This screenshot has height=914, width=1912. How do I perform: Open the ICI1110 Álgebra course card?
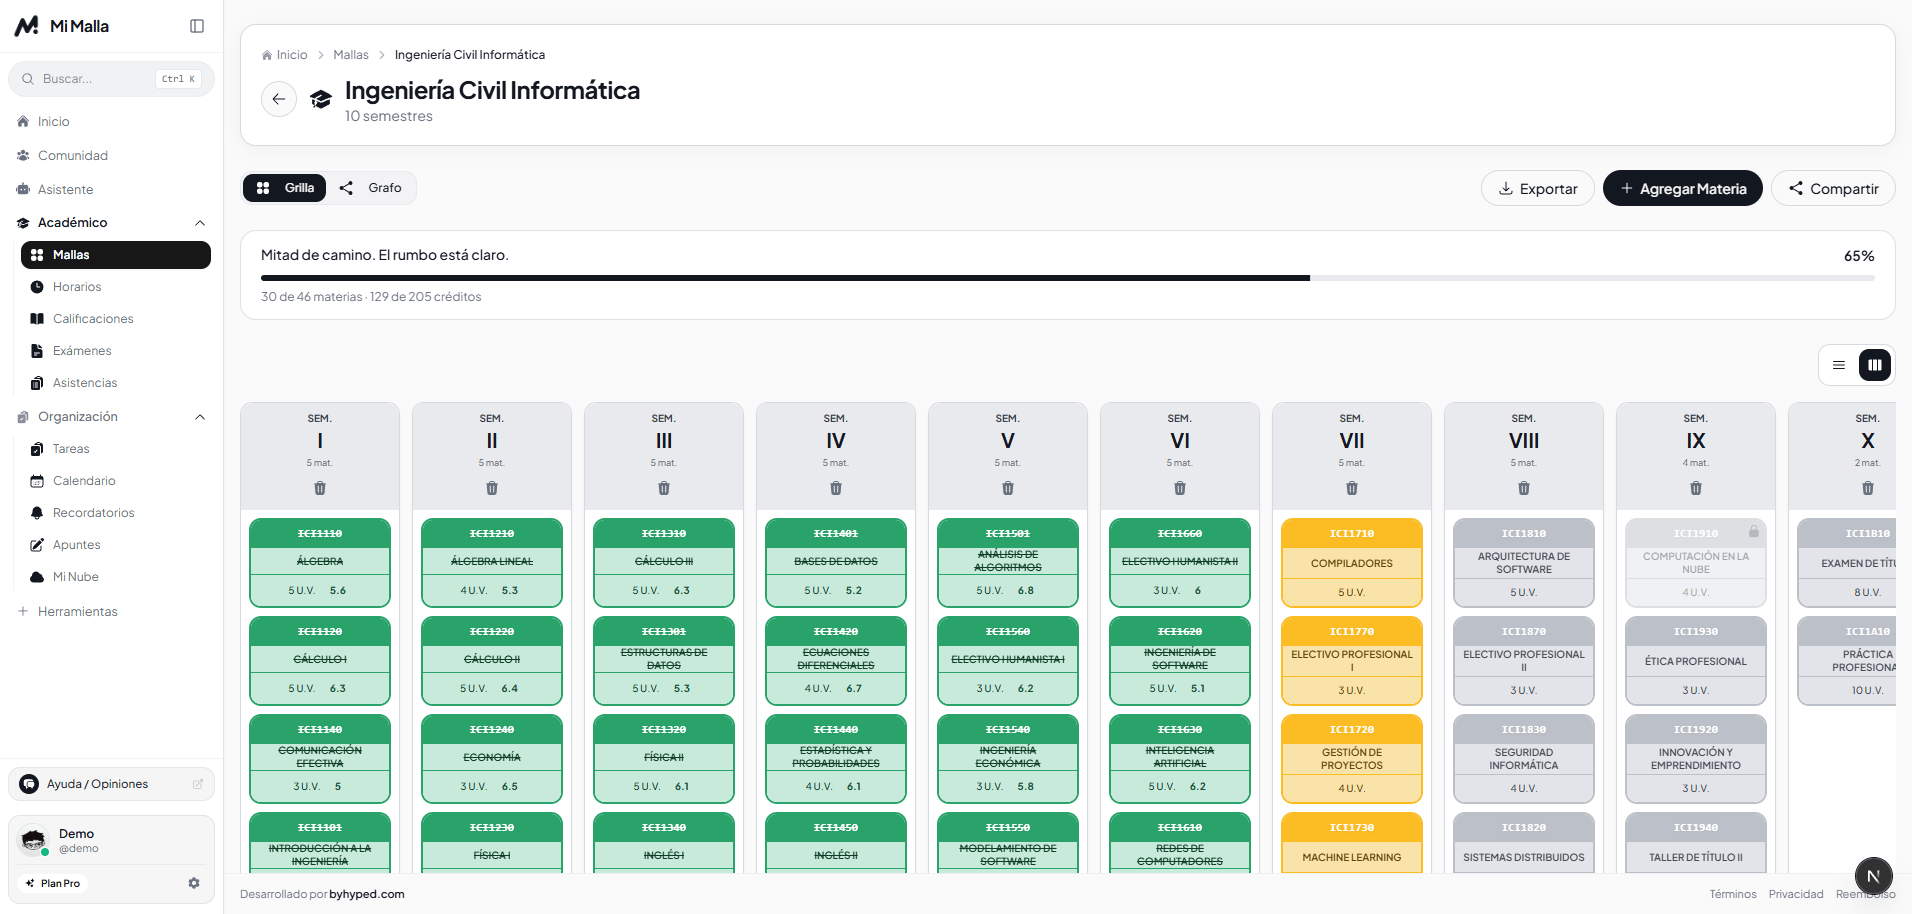click(320, 563)
